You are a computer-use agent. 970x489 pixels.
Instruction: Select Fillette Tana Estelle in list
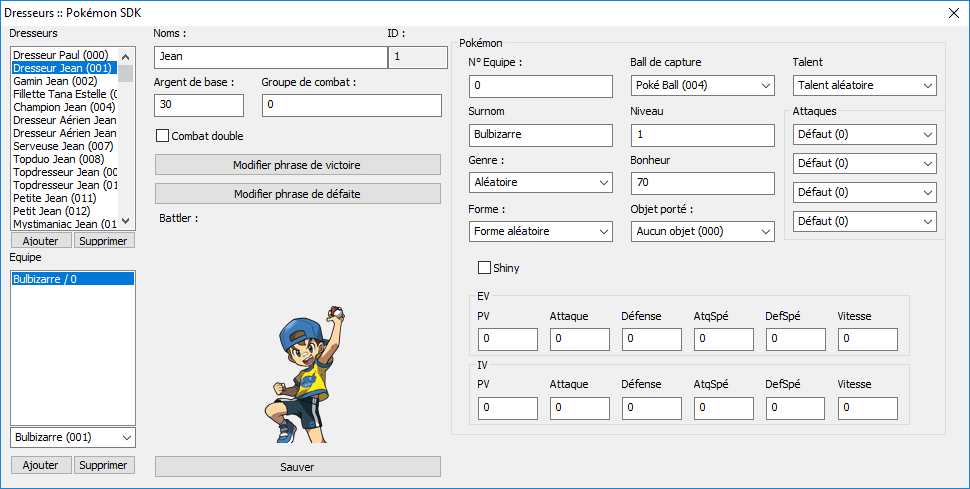[64, 94]
